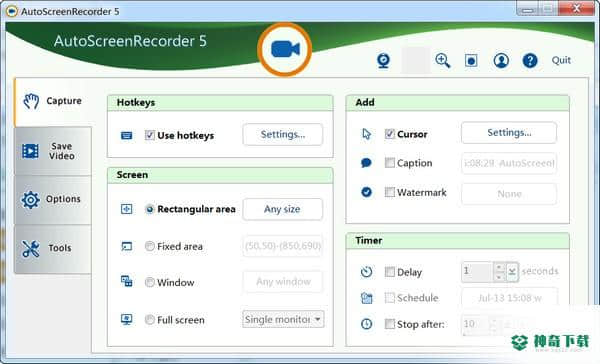Enable the Schedule checkbox
600x364 pixels.
point(390,297)
